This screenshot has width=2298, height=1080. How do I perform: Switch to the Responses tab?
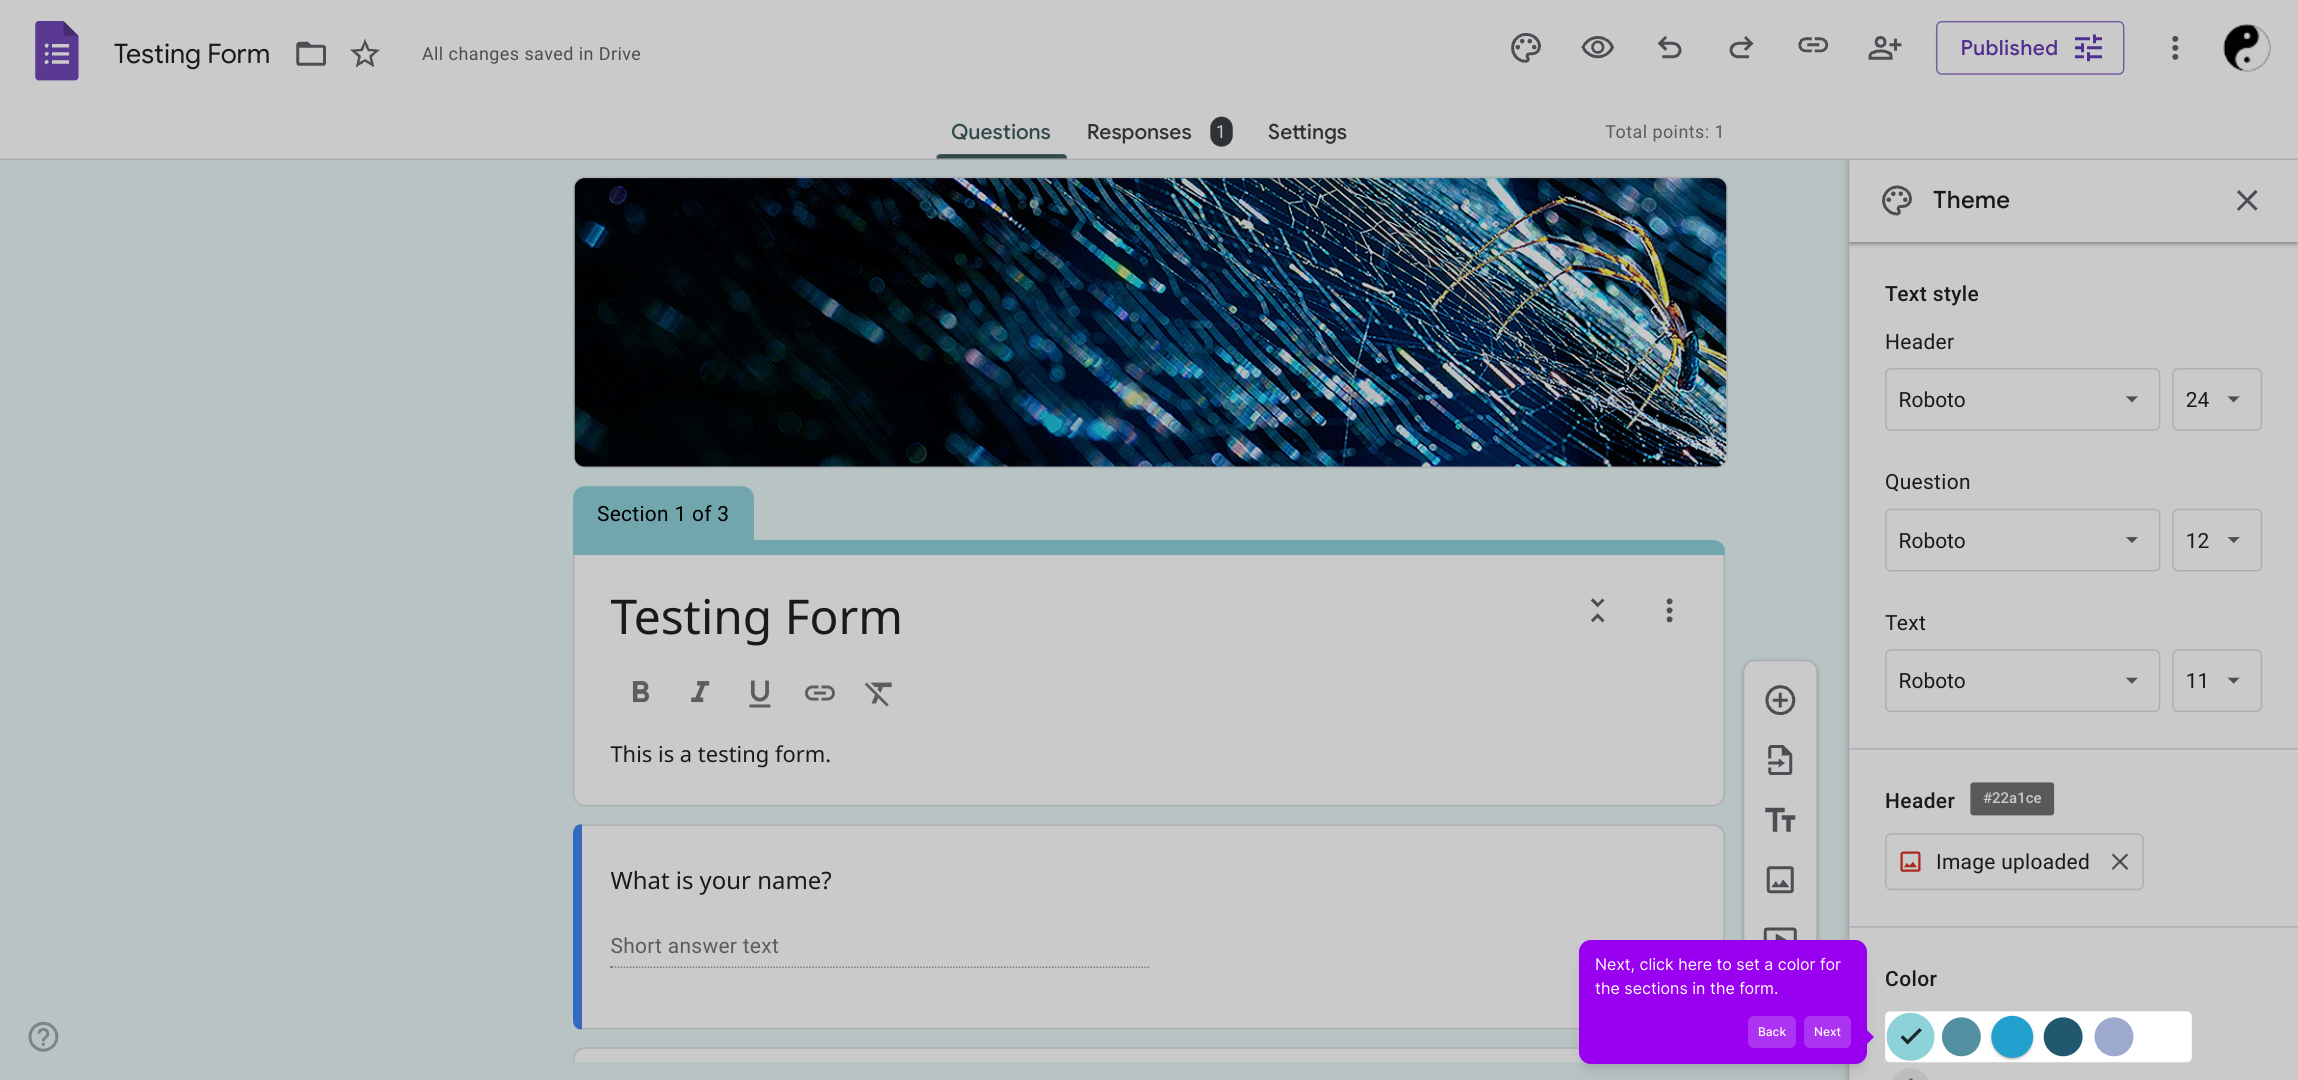(x=1139, y=132)
